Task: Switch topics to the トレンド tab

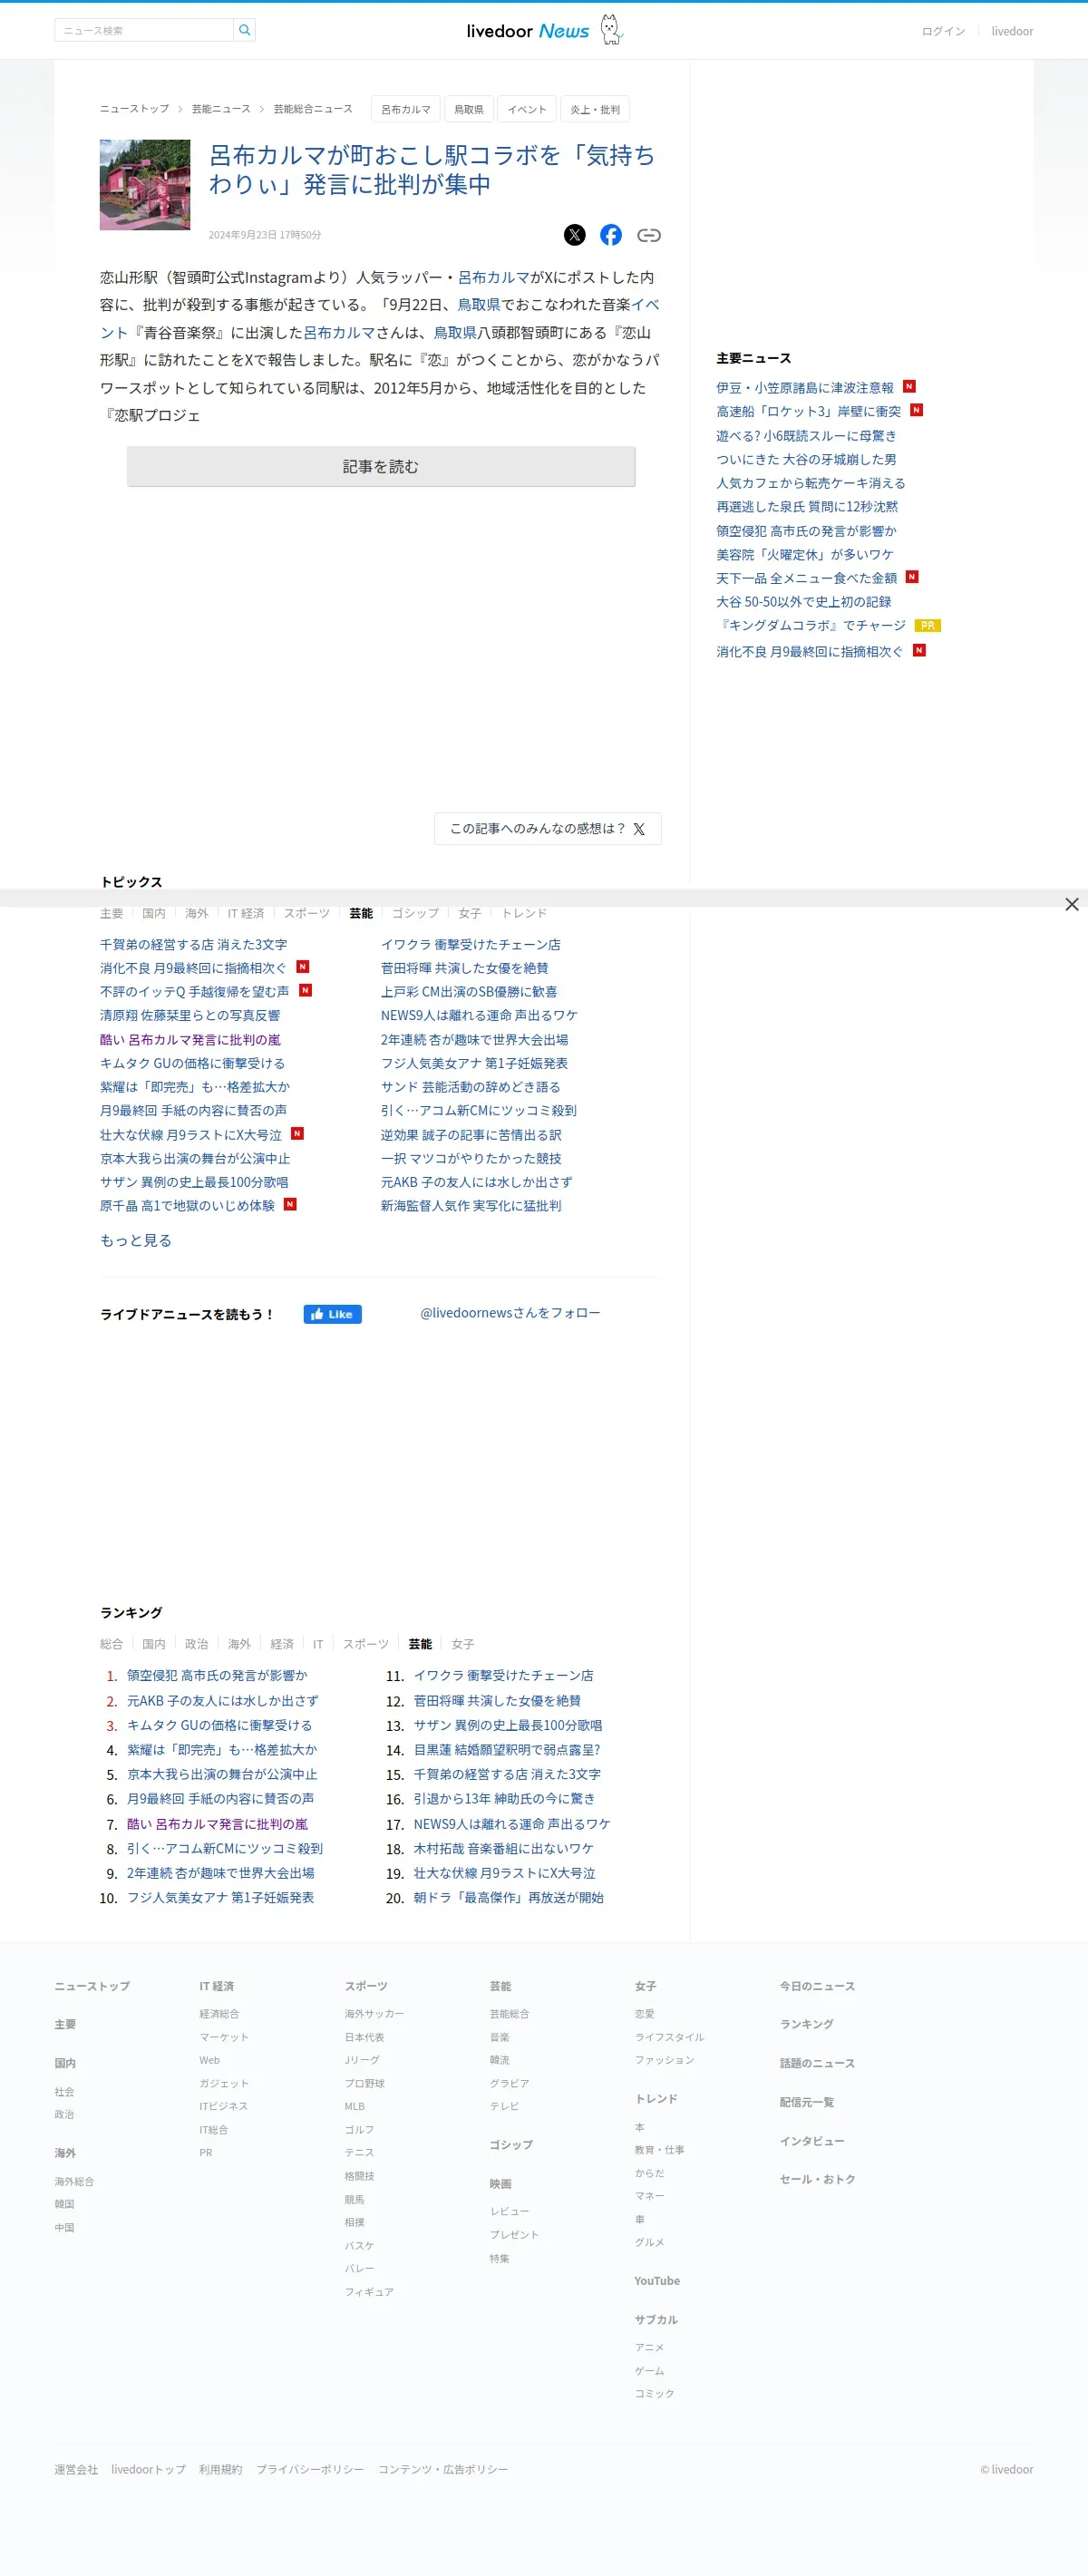Action: click(524, 913)
